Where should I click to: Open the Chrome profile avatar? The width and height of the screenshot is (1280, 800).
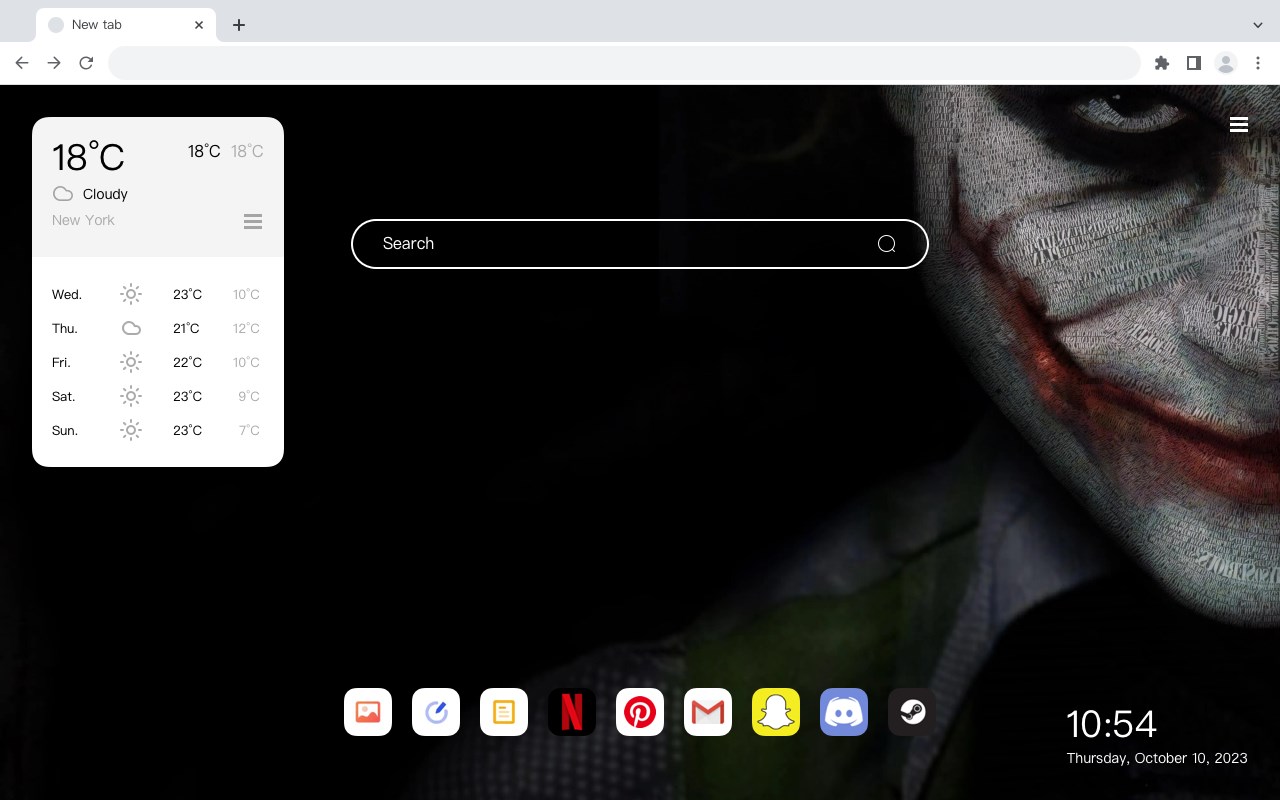click(x=1226, y=63)
